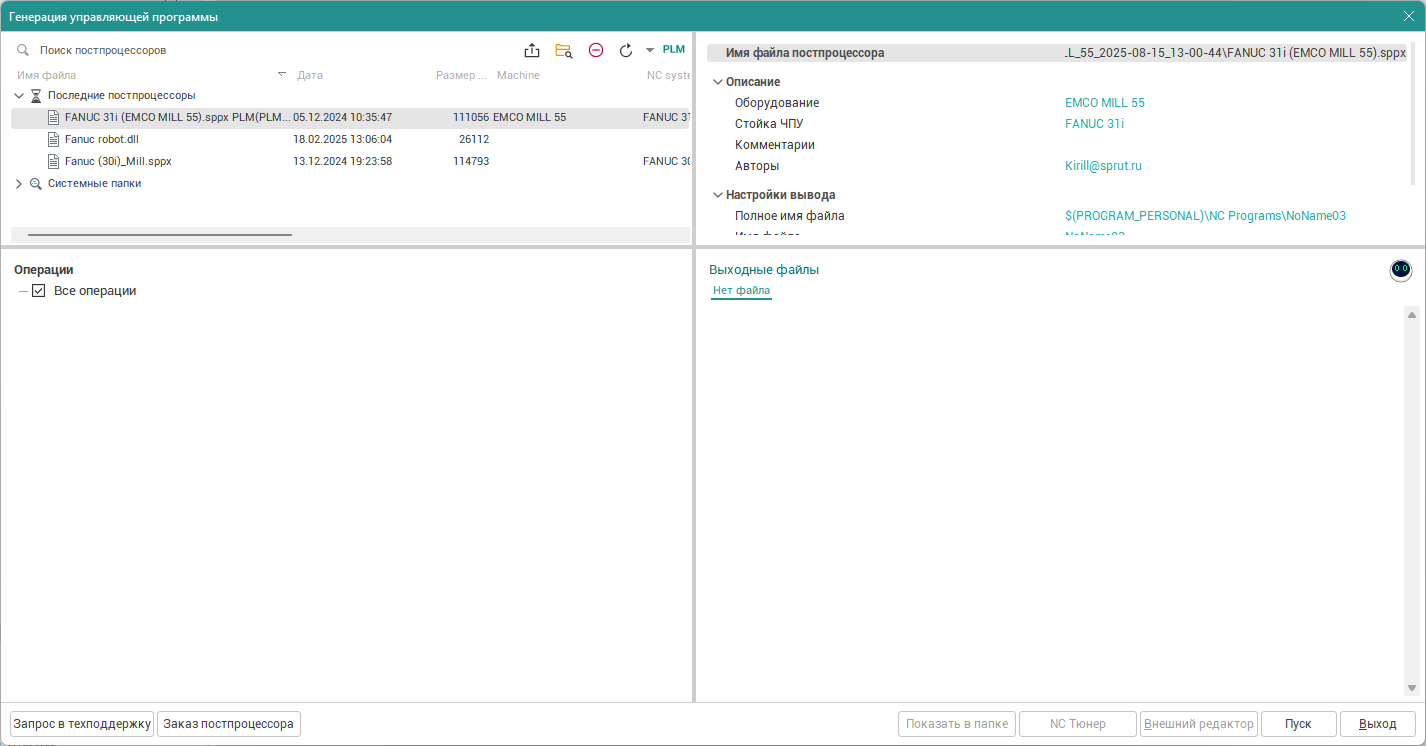Open the browse folder icon in toolbar
The image size is (1426, 746).
coord(564,50)
